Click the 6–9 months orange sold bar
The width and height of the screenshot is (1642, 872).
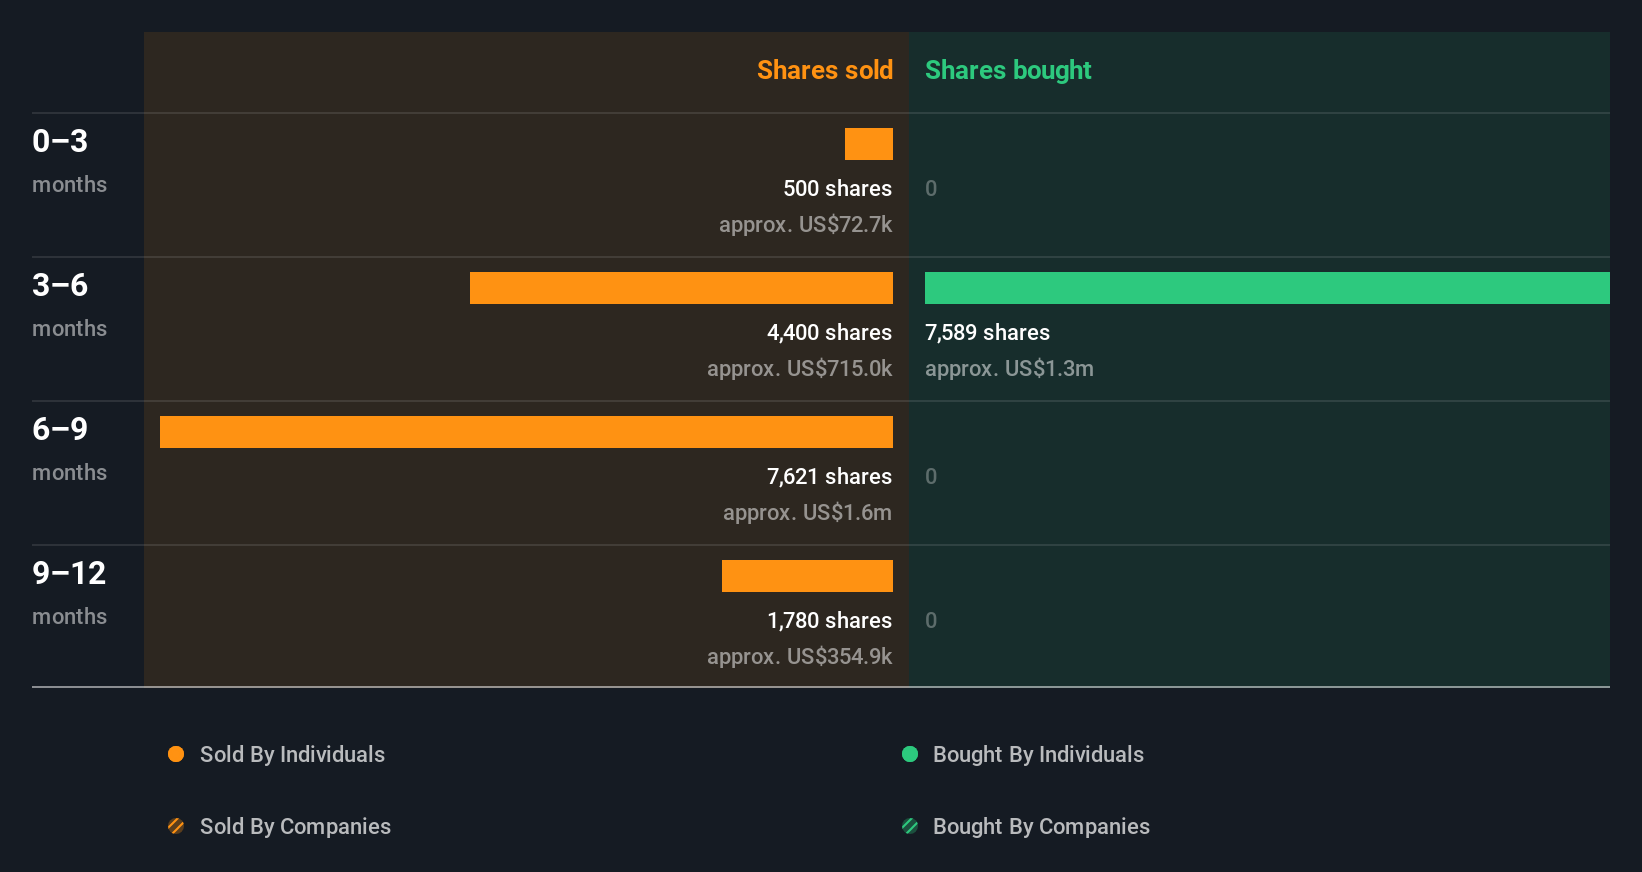[x=526, y=432]
